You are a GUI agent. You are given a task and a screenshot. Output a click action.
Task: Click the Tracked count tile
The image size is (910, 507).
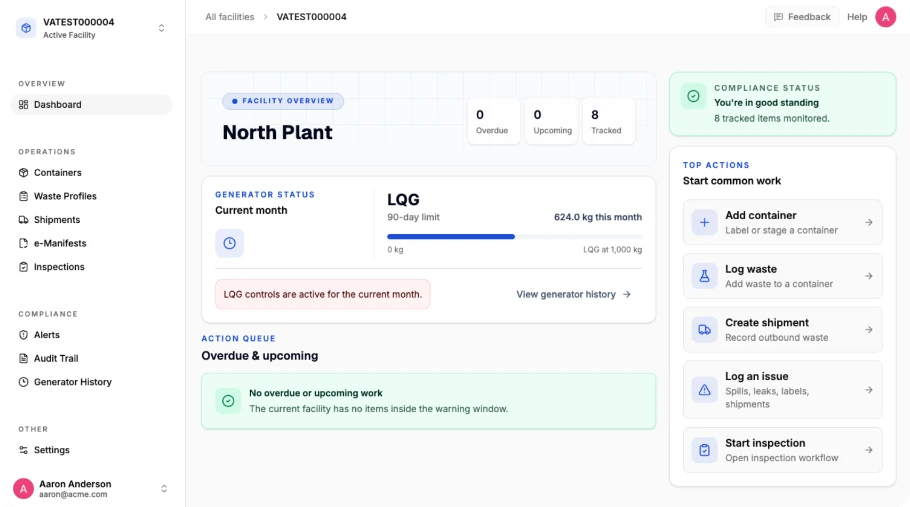608,121
